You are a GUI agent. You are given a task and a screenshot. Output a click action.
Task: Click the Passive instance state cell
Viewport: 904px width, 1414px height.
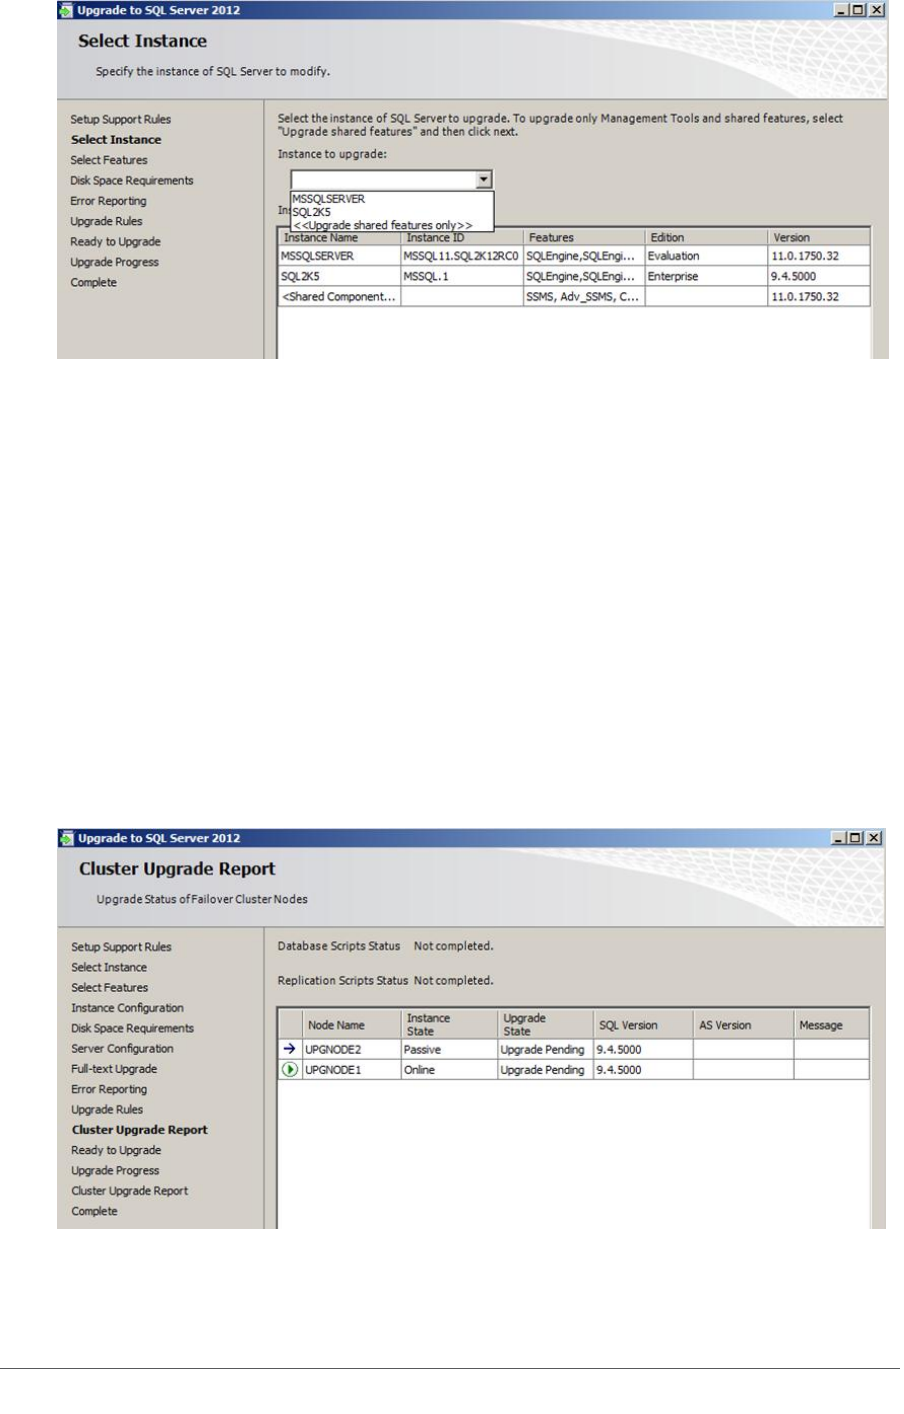(x=449, y=1050)
